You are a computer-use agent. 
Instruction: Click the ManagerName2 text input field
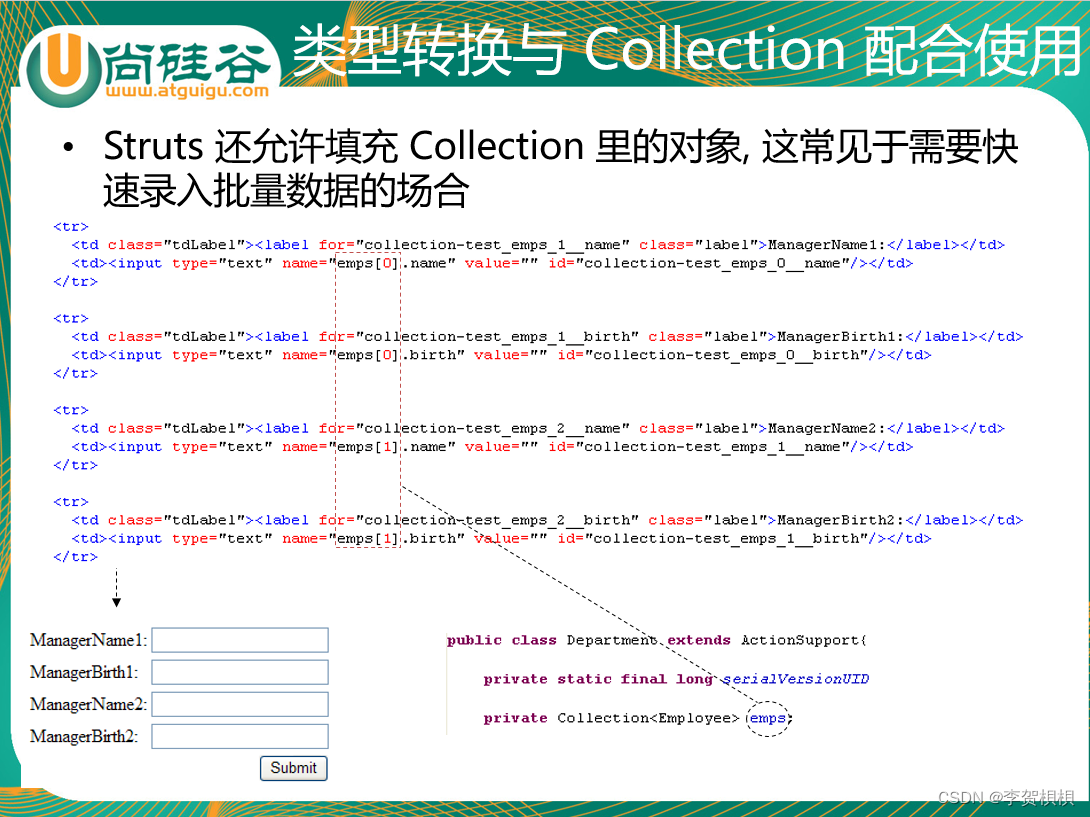point(240,704)
